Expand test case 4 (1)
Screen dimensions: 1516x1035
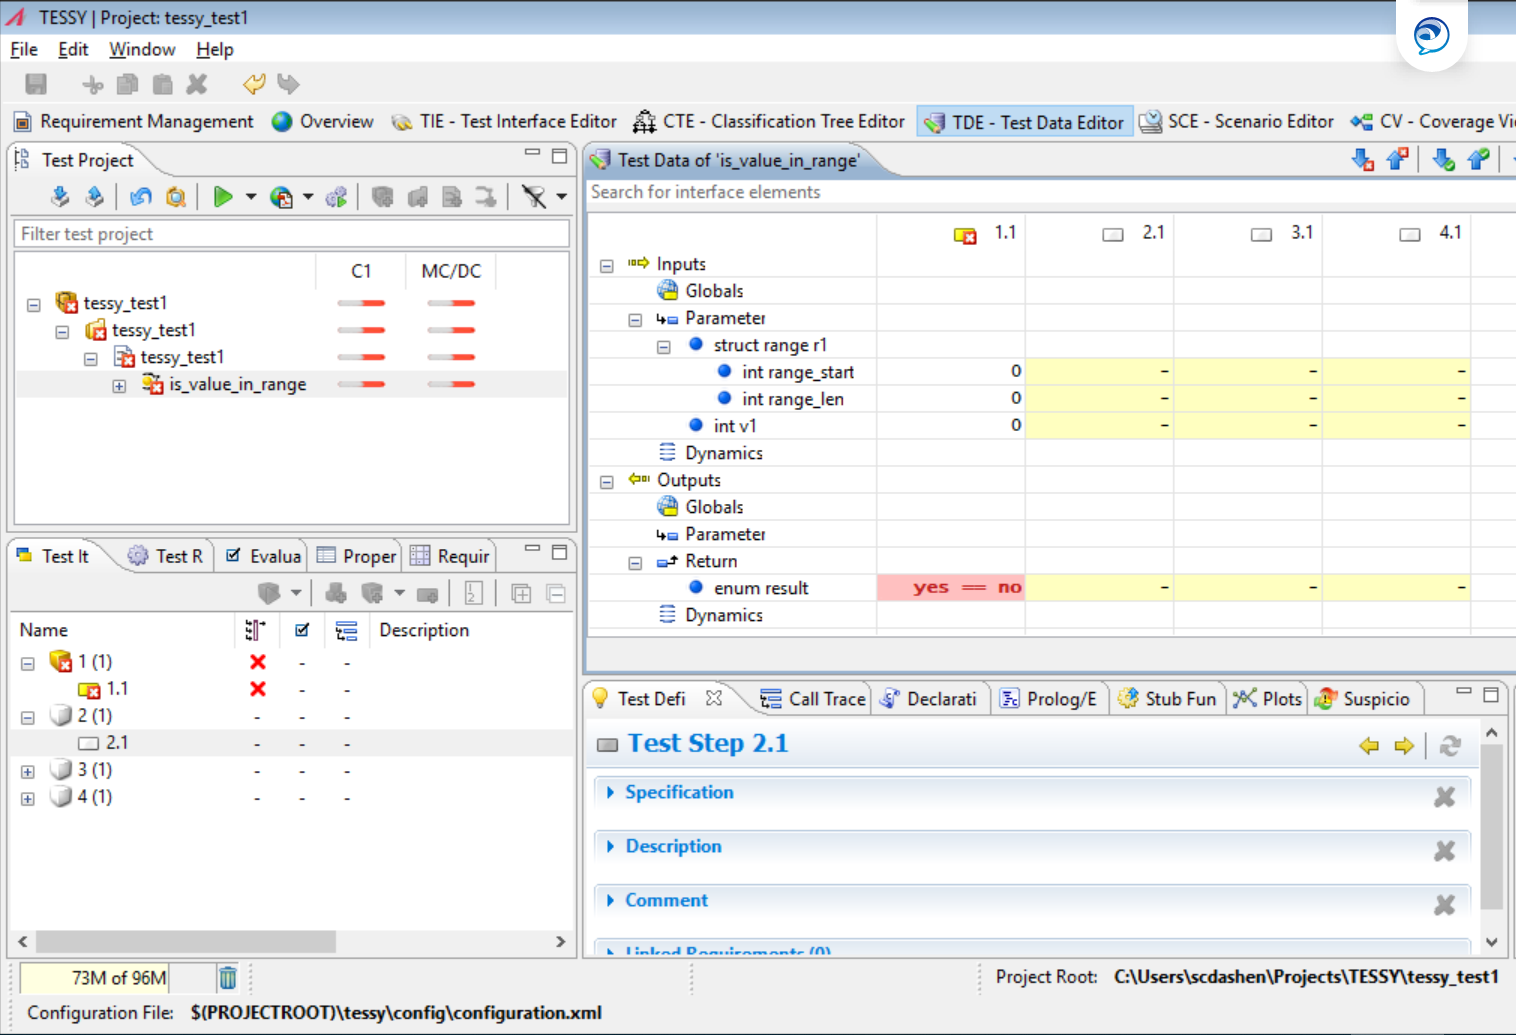coord(28,799)
